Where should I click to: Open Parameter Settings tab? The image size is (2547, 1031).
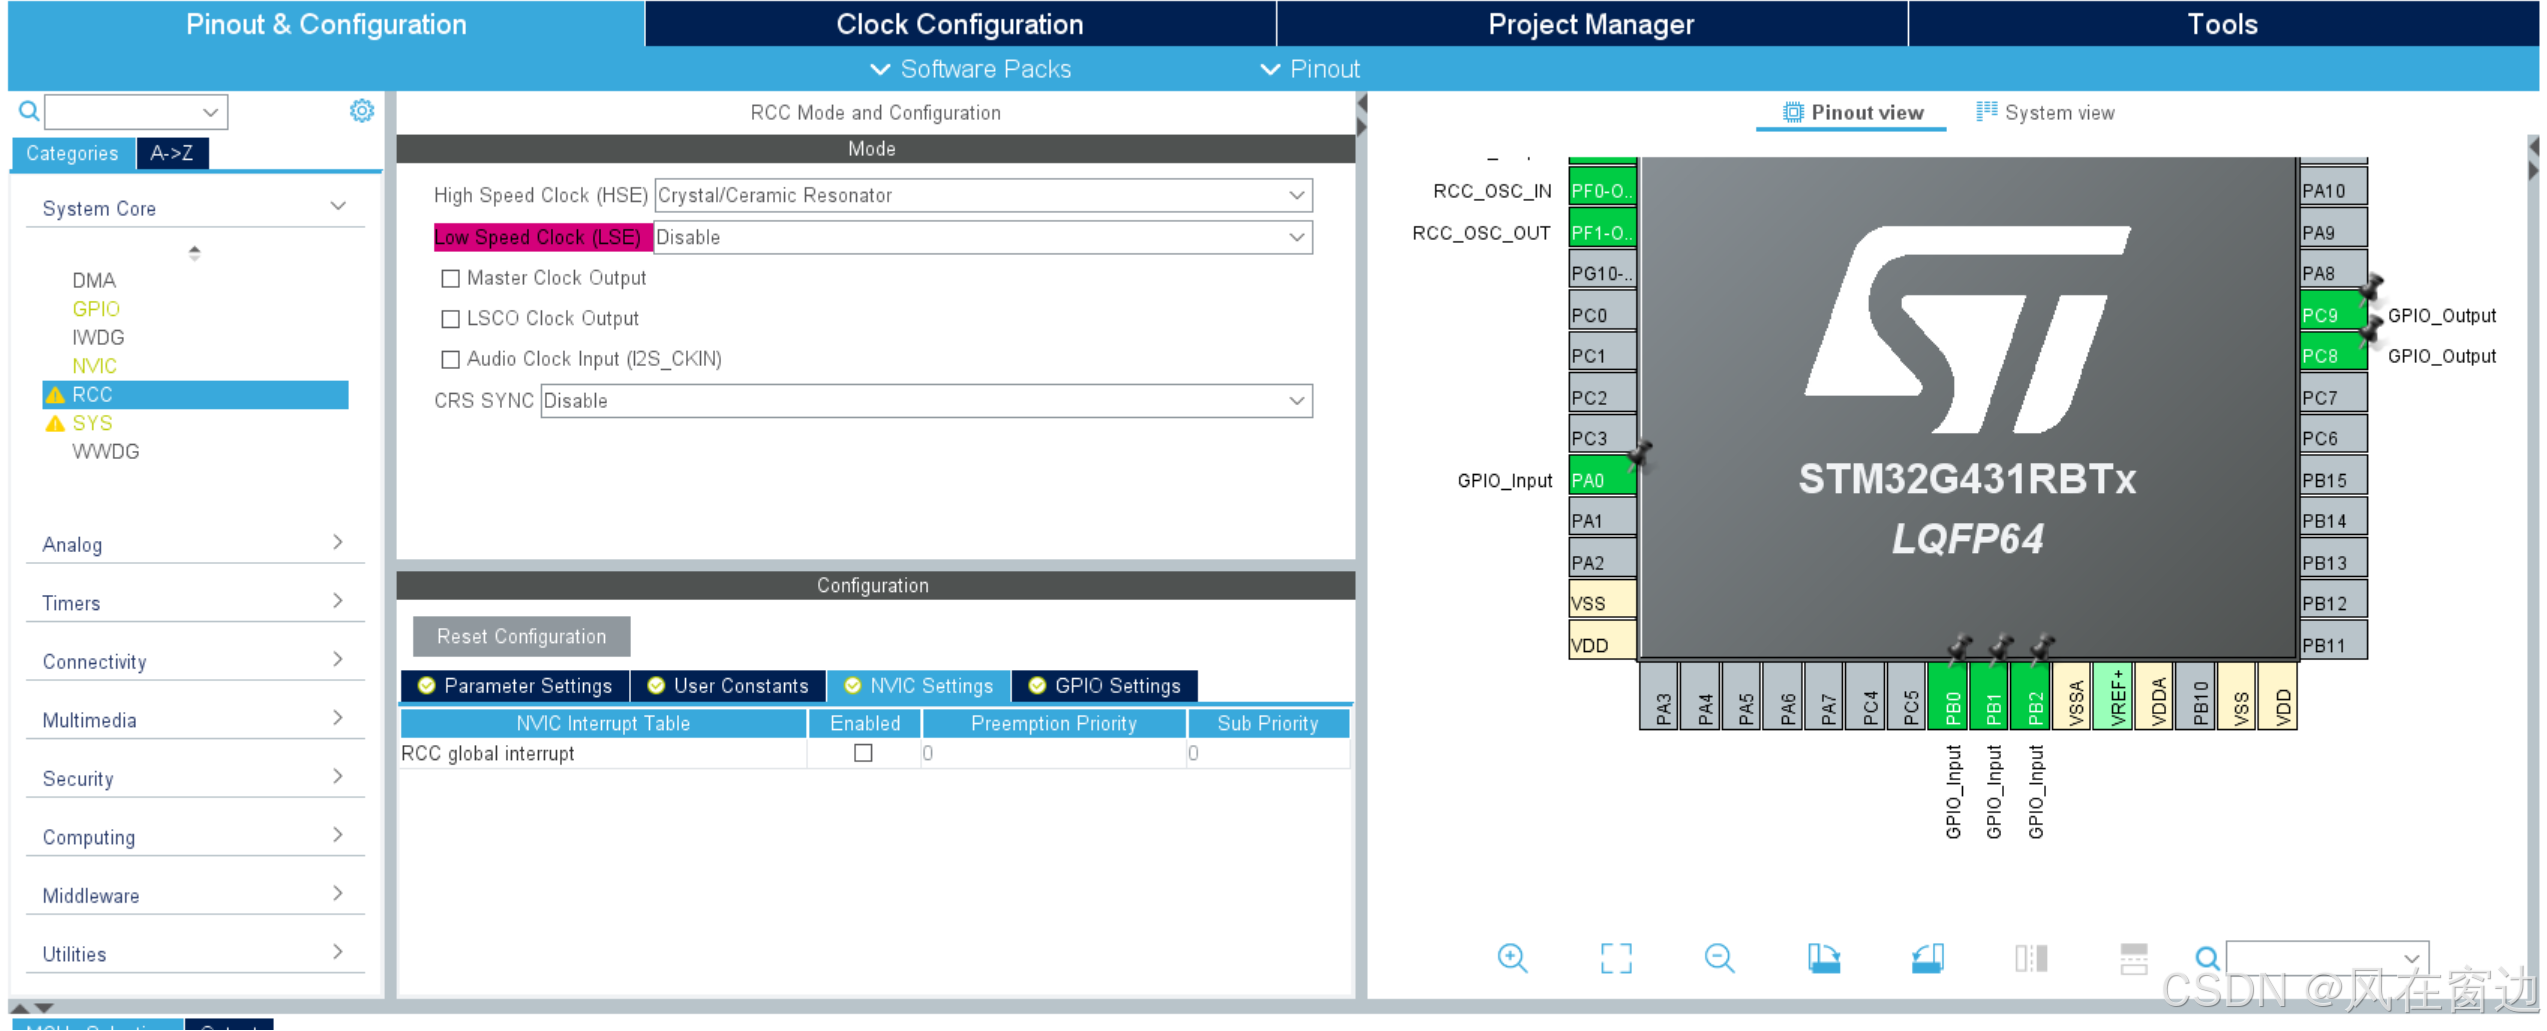coord(515,686)
